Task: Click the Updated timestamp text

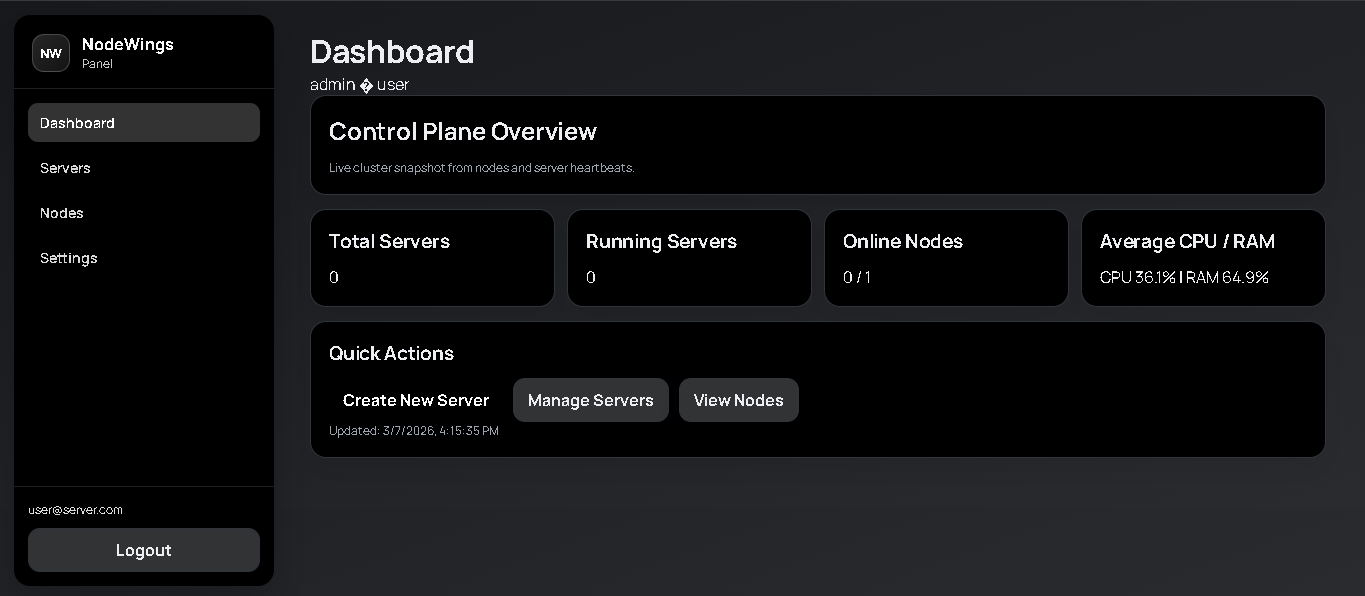Action: (413, 430)
